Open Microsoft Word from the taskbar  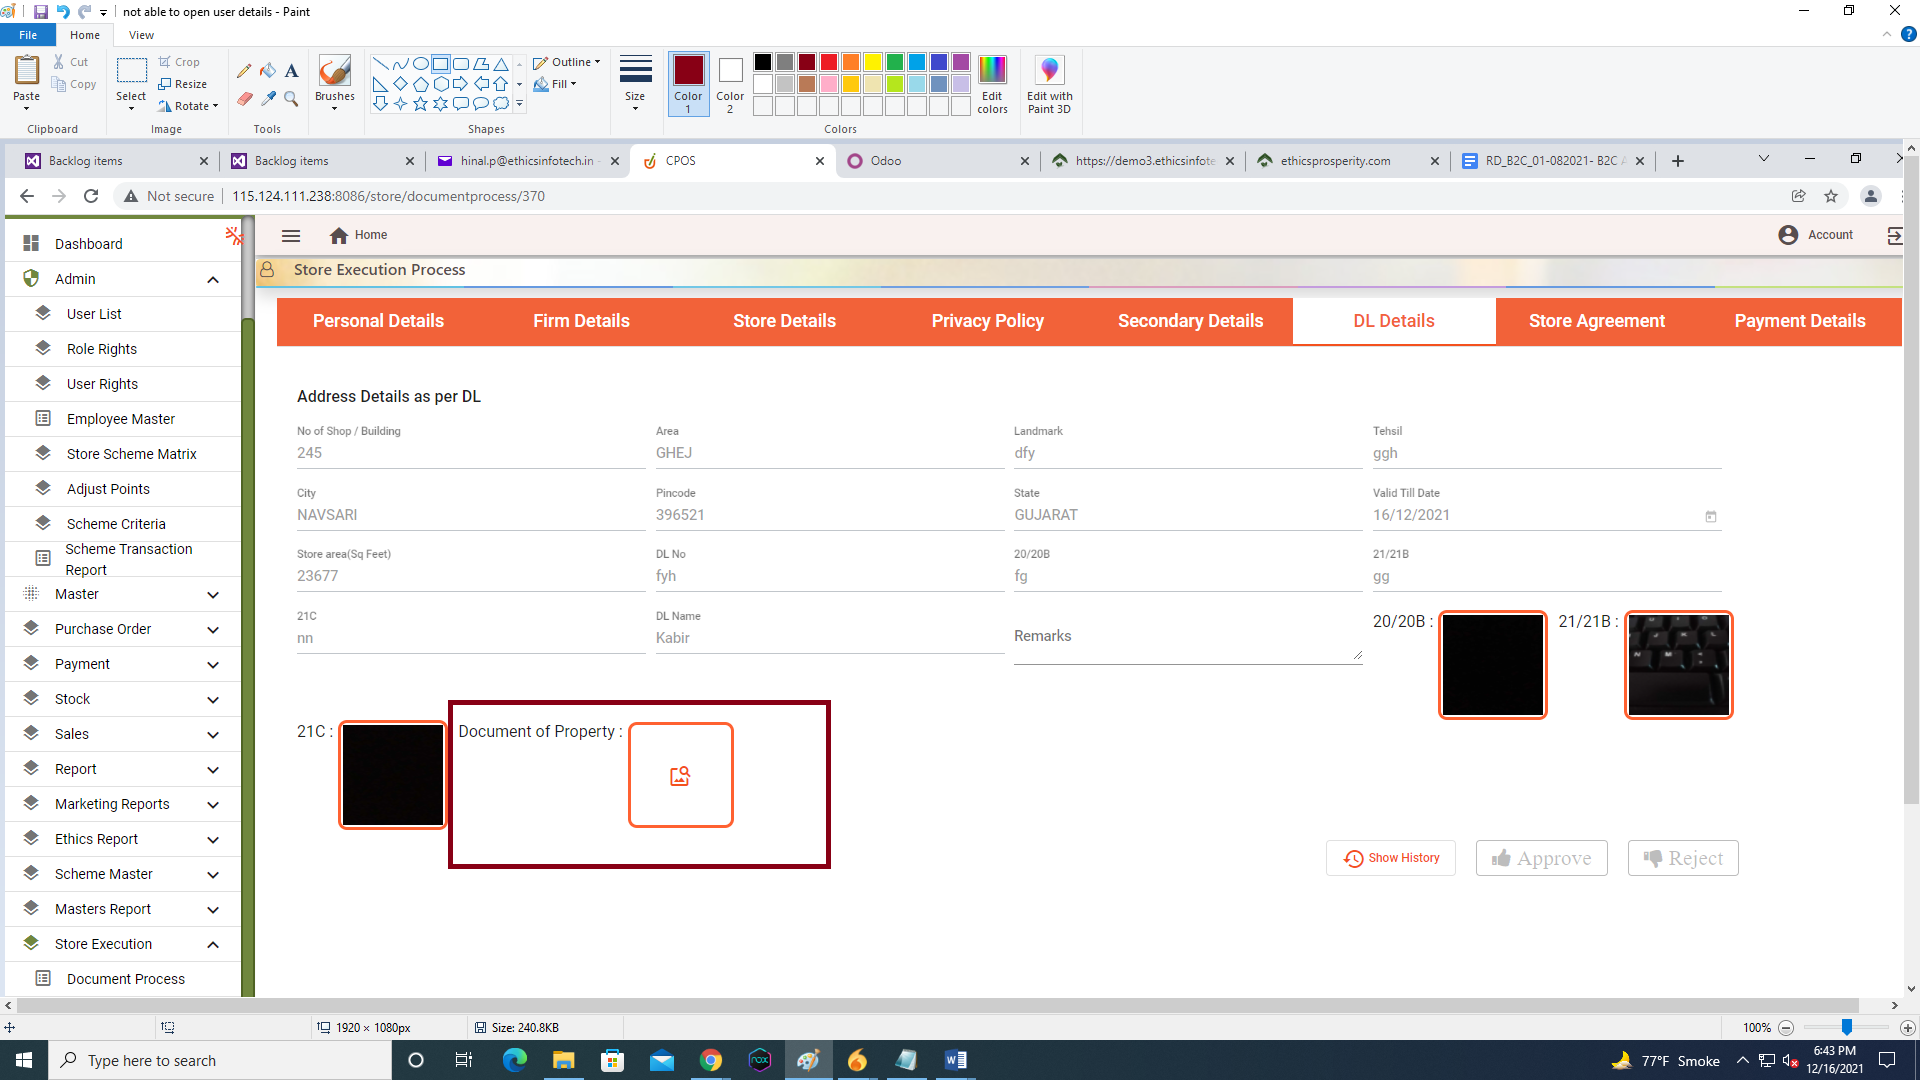(x=955, y=1060)
